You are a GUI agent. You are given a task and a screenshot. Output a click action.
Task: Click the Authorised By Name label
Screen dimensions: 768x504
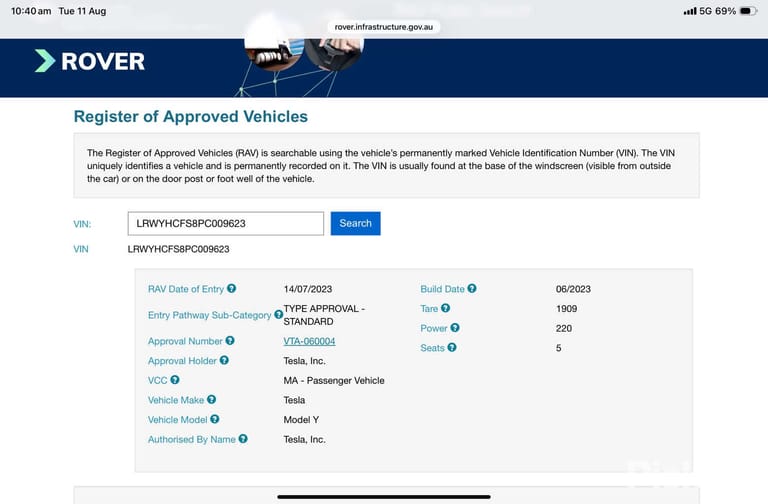click(x=192, y=439)
